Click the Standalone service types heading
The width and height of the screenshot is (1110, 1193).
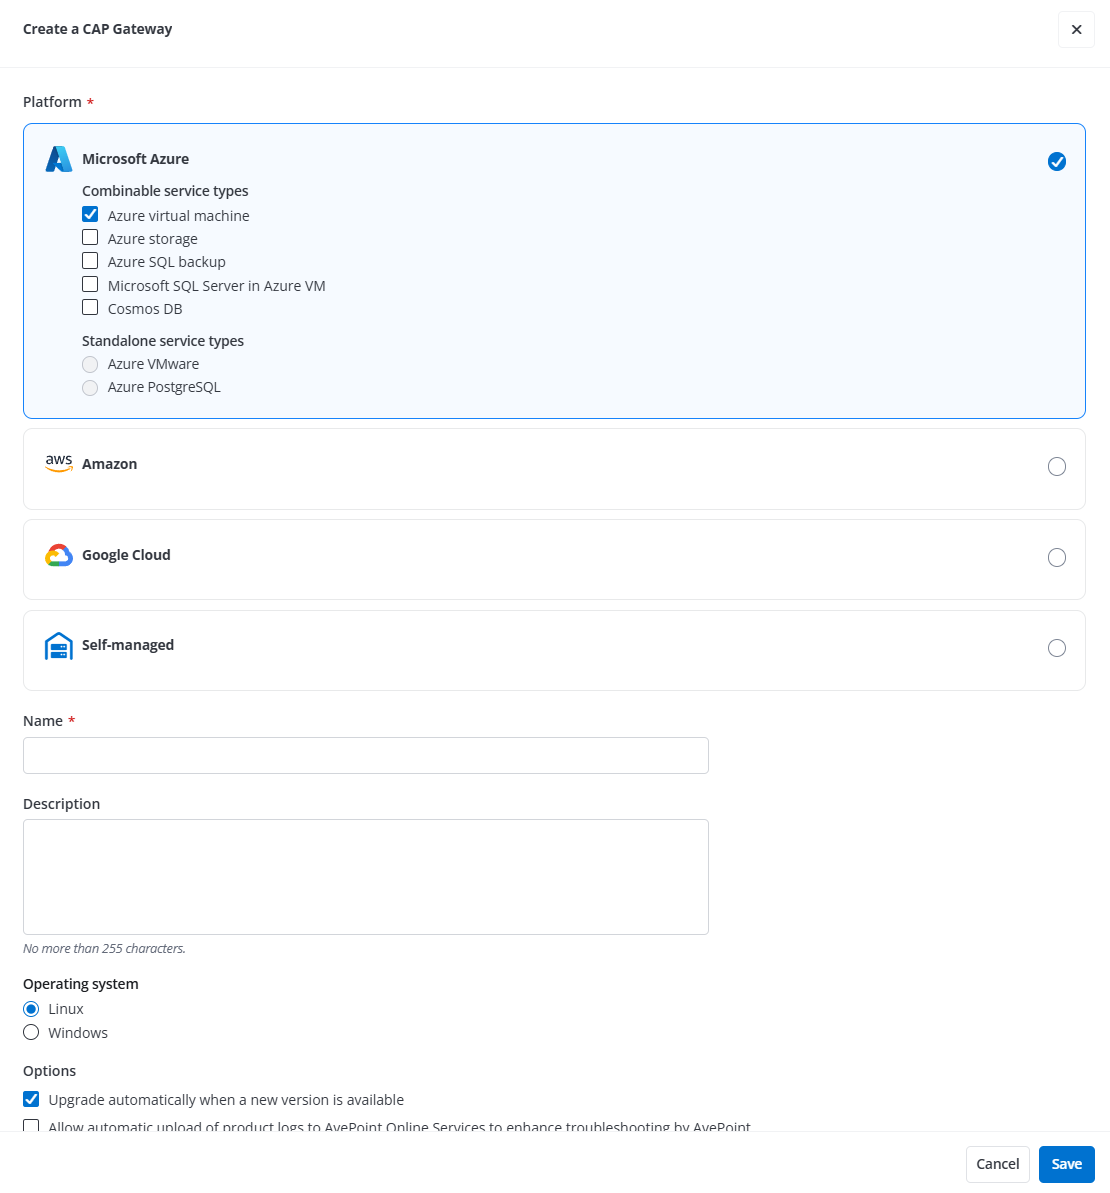point(163,341)
